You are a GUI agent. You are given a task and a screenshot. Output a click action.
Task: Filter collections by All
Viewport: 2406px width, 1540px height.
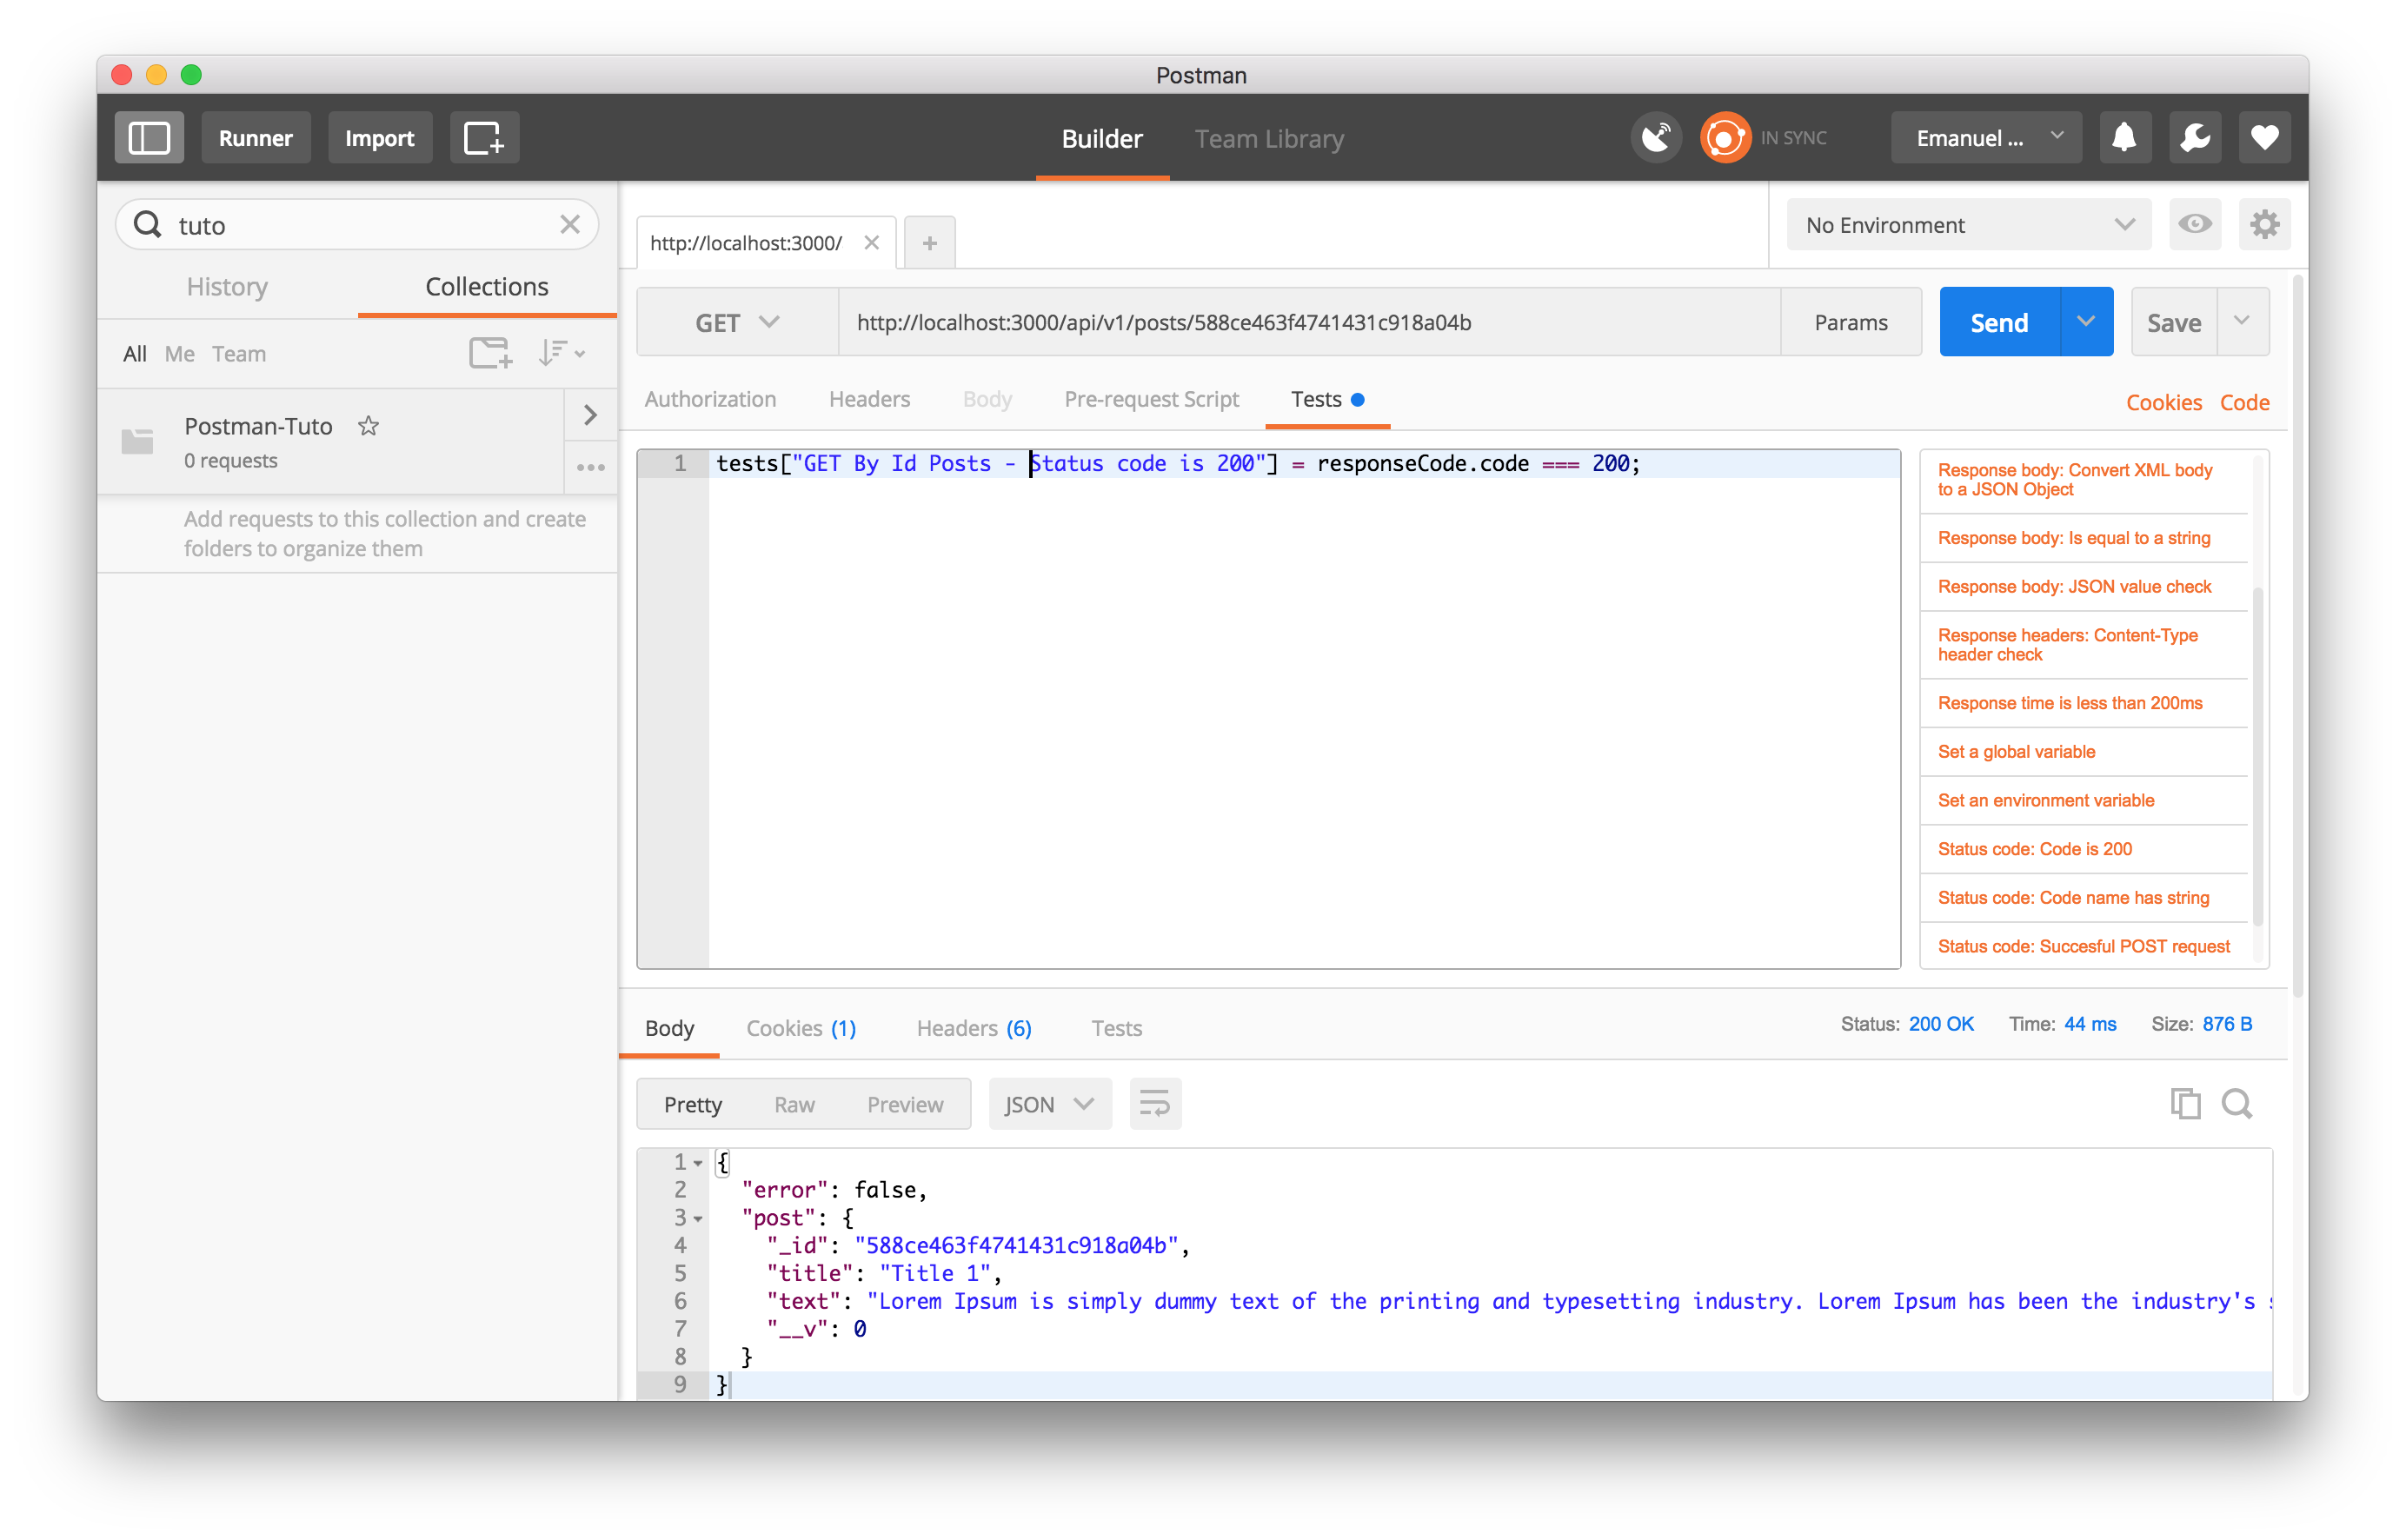point(134,354)
